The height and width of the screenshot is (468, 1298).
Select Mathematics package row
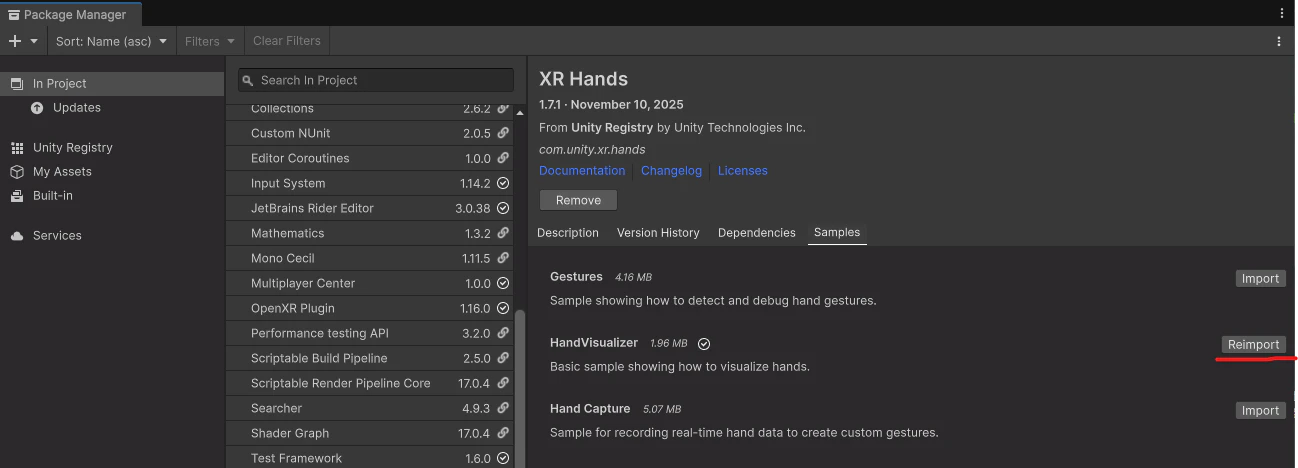[x=369, y=233]
